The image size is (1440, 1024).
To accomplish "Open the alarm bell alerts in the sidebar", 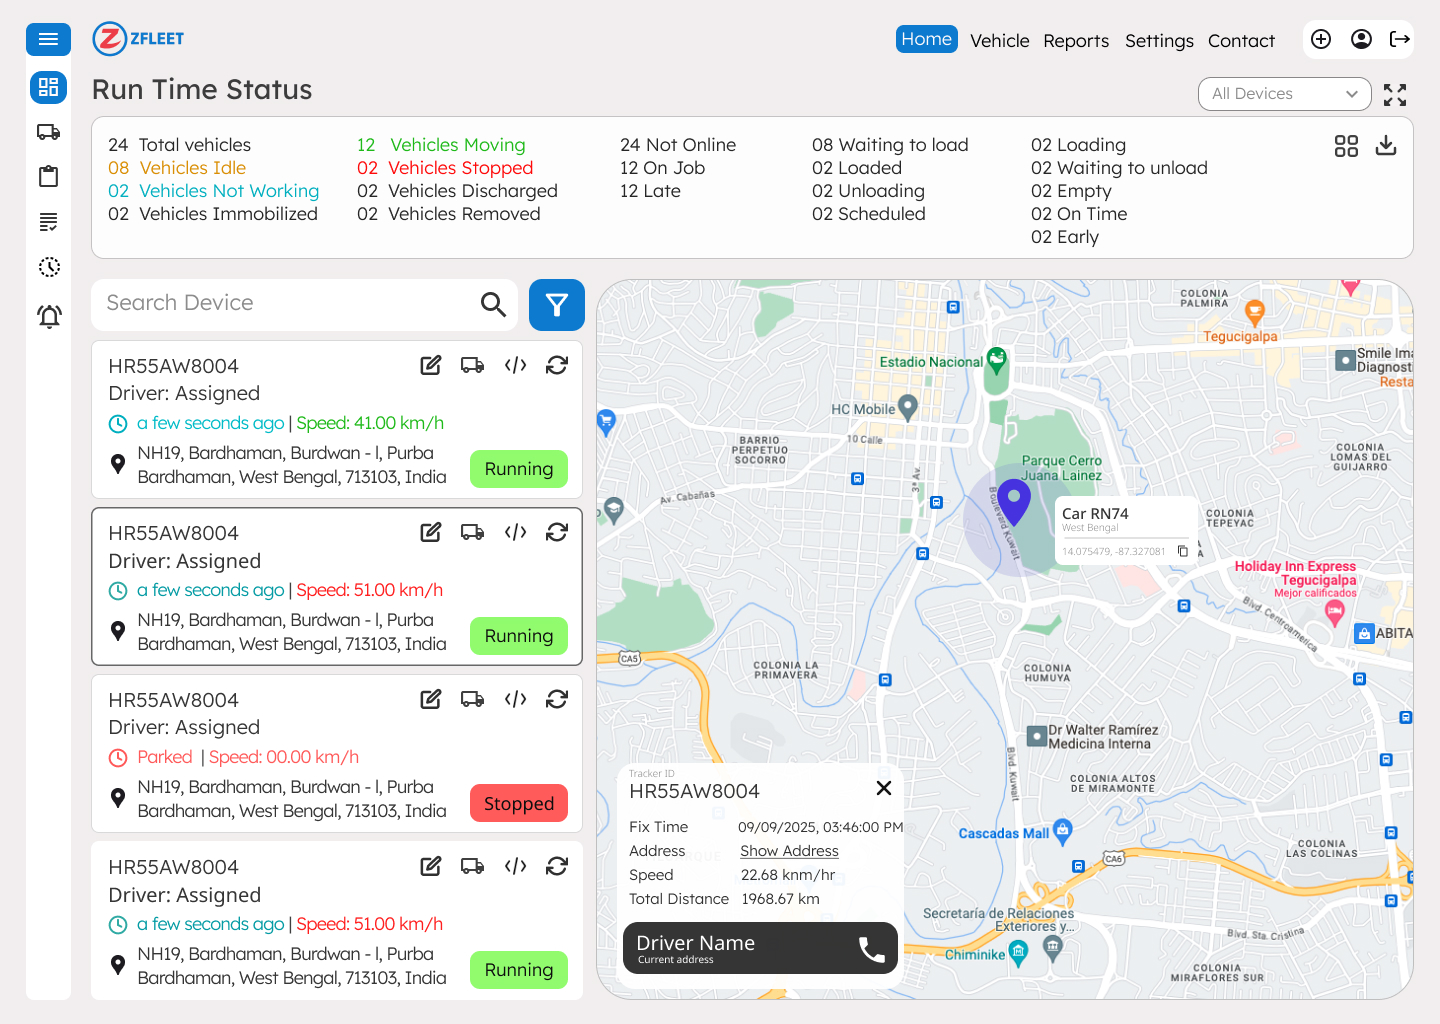I will [48, 317].
